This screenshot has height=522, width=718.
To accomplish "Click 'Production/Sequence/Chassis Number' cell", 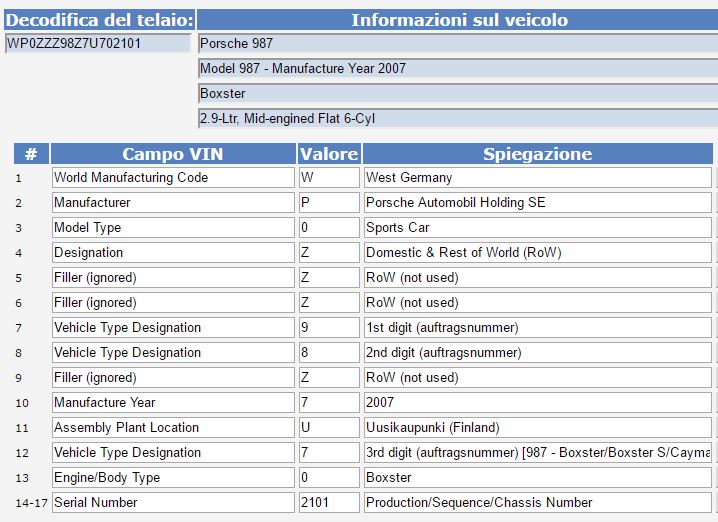I will (538, 502).
